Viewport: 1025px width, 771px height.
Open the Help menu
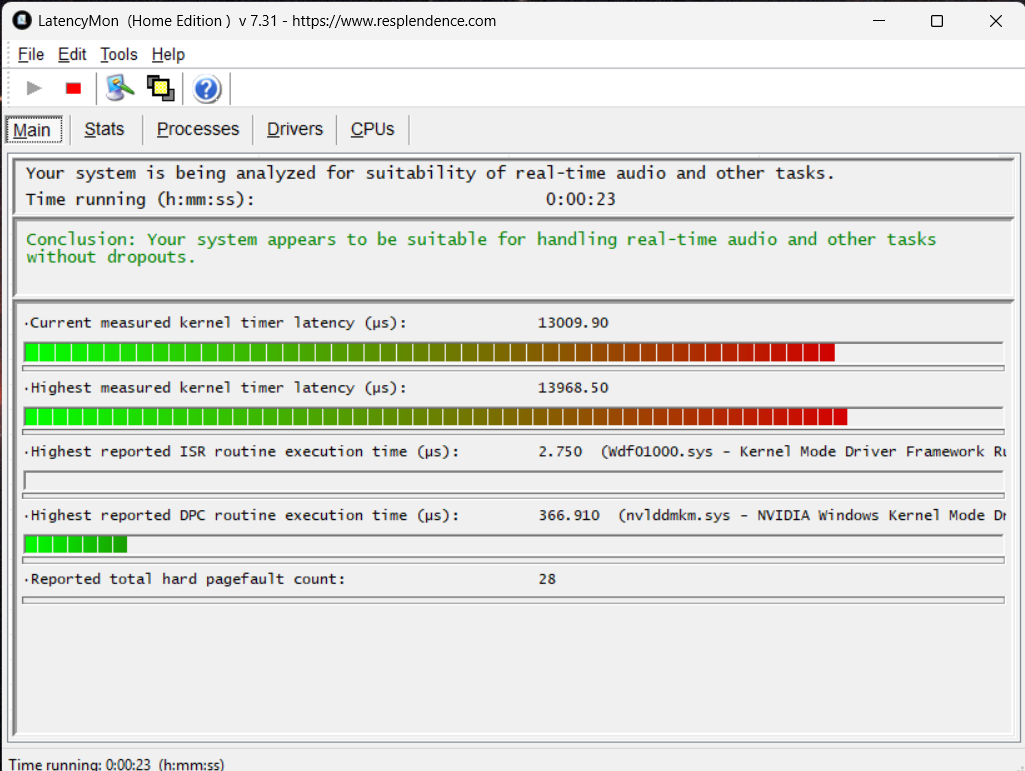(168, 54)
